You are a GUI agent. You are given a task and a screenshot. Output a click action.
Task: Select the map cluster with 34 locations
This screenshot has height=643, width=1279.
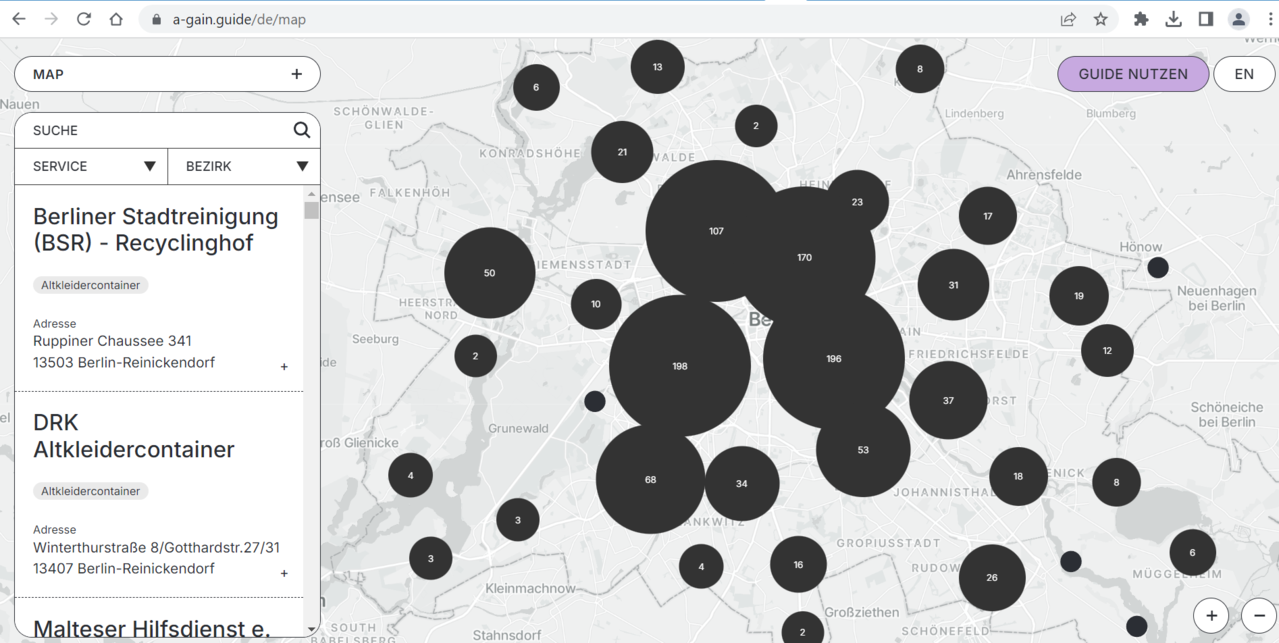coord(742,484)
